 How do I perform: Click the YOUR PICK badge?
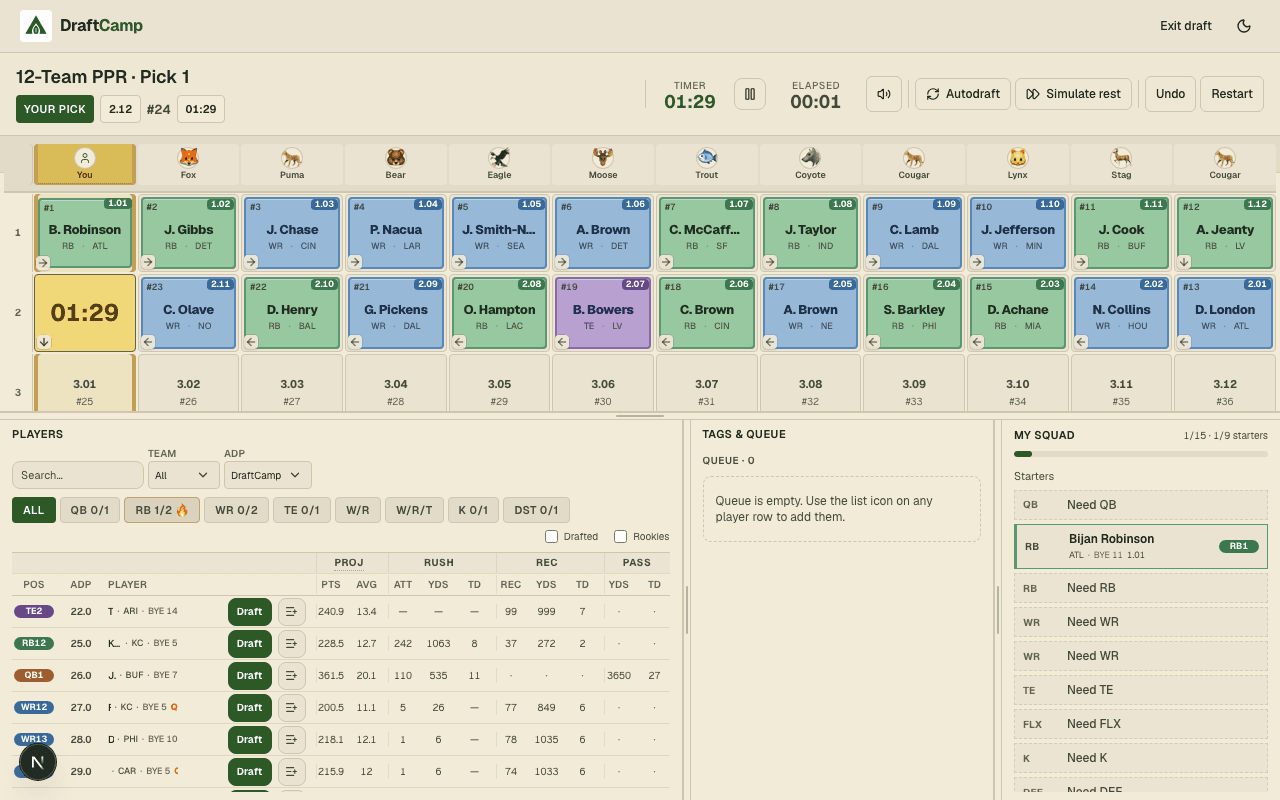55,109
